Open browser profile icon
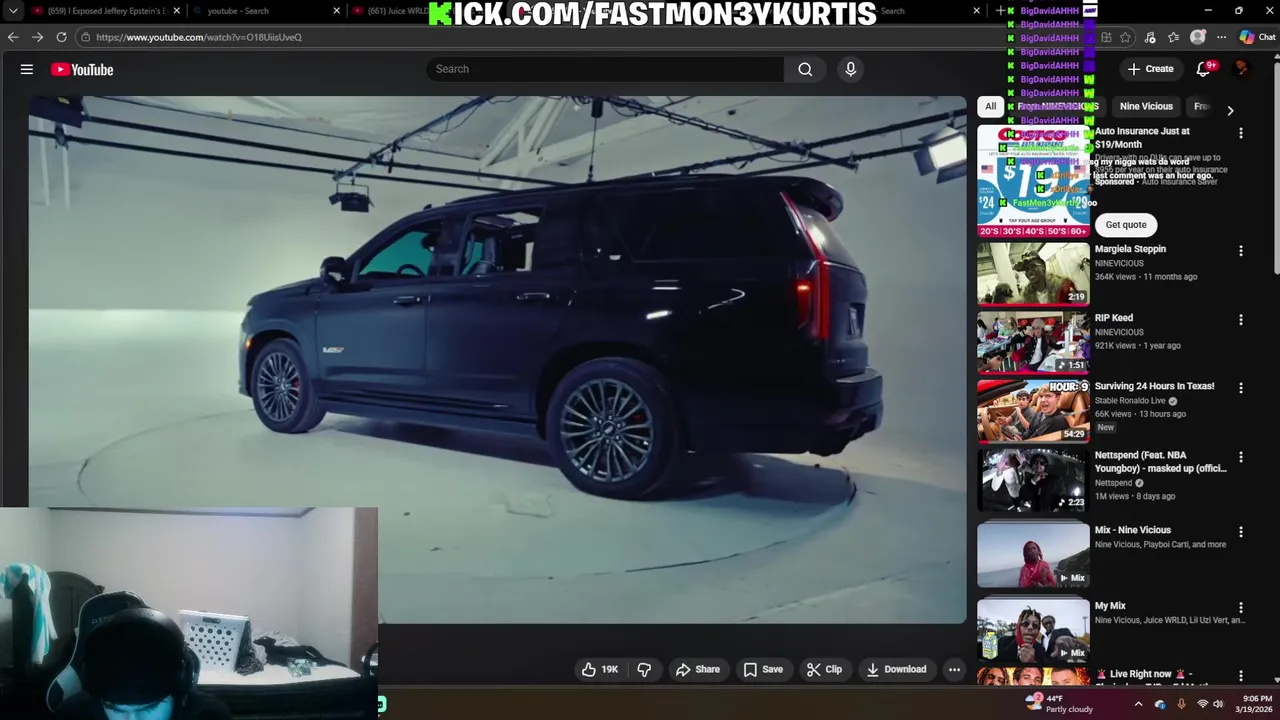The width and height of the screenshot is (1280, 720). [1198, 37]
